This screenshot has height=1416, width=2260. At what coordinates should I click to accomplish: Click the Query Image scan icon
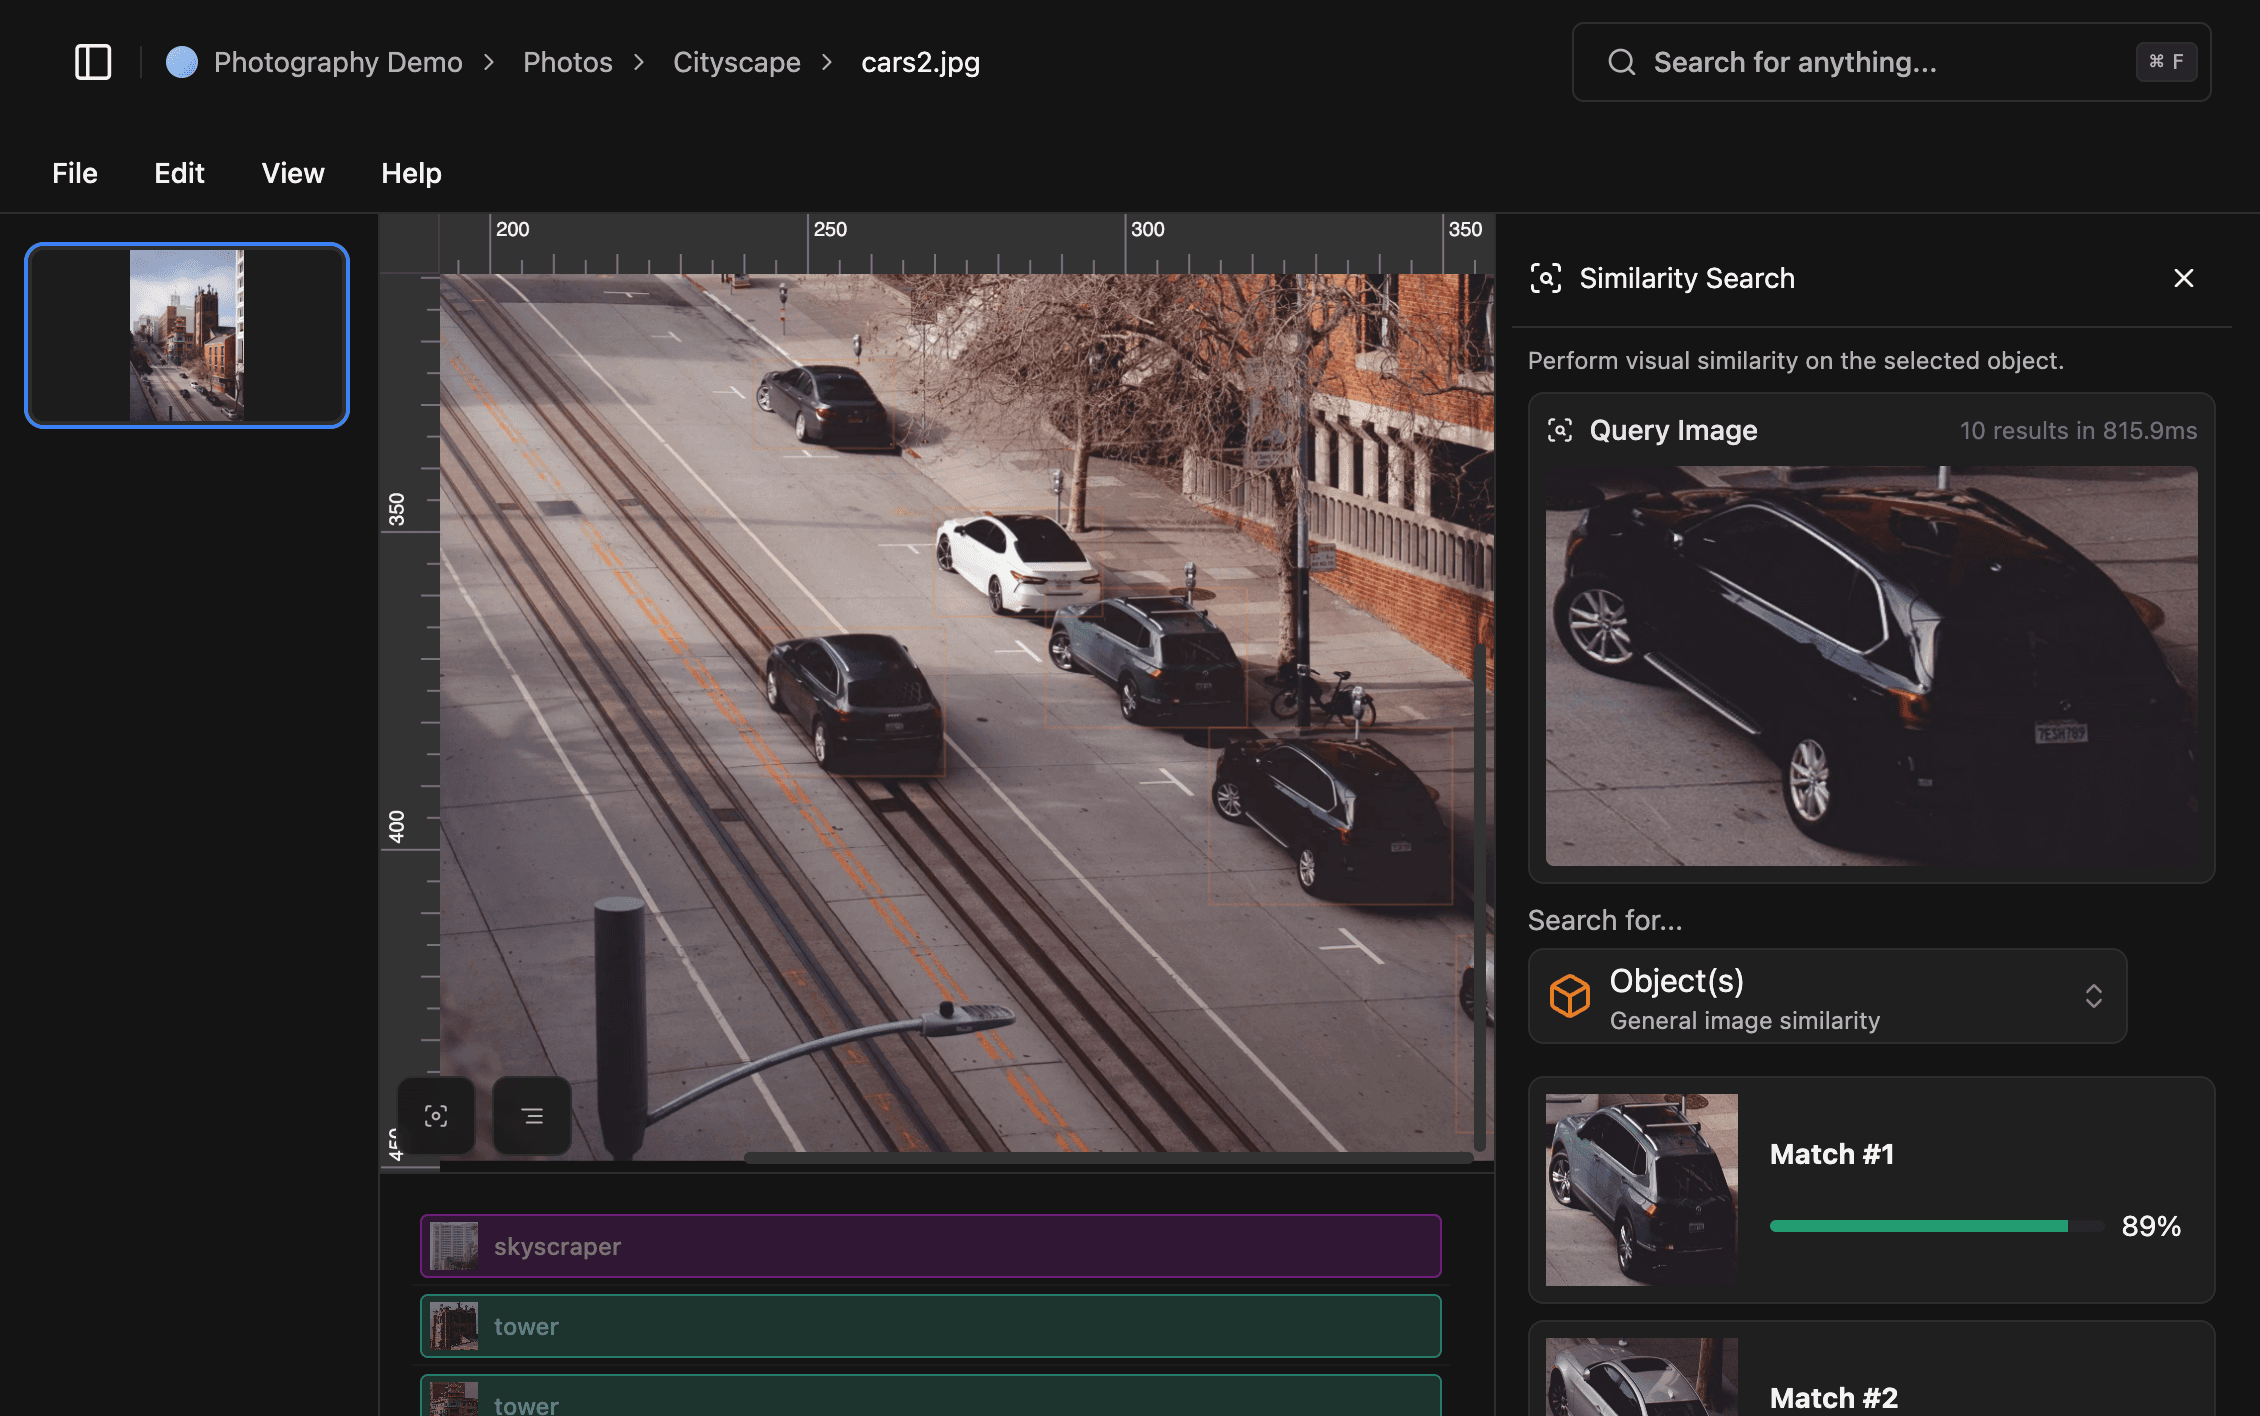(x=1560, y=430)
